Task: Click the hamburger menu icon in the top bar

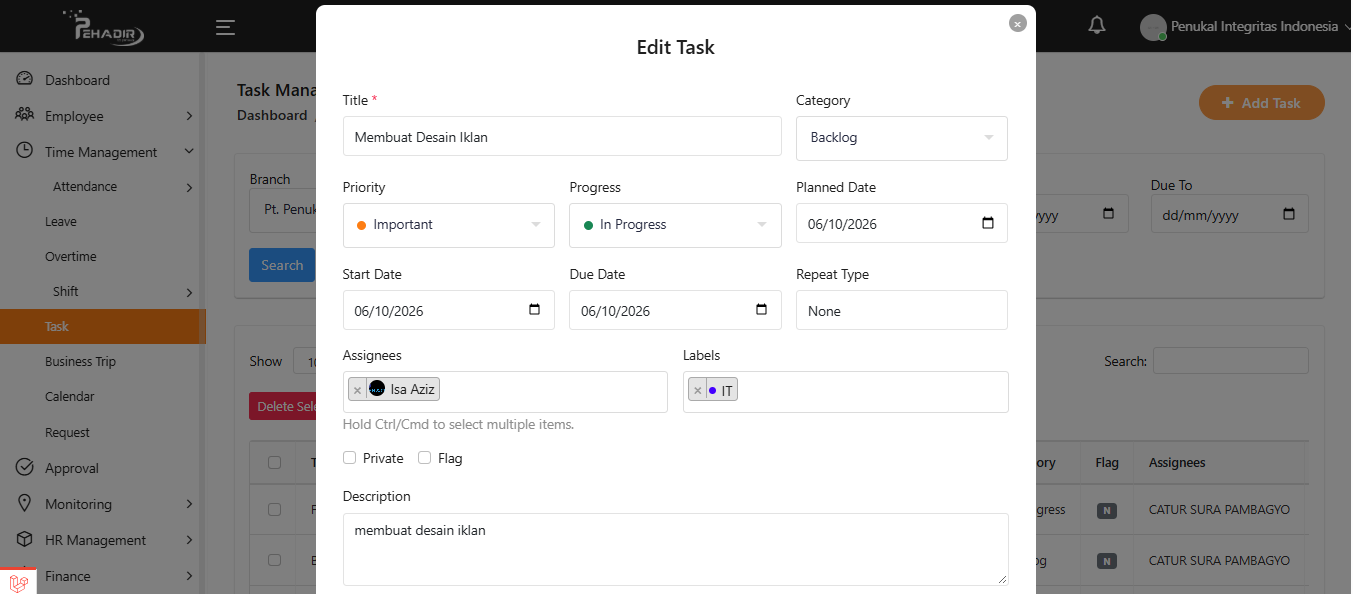Action: click(226, 27)
